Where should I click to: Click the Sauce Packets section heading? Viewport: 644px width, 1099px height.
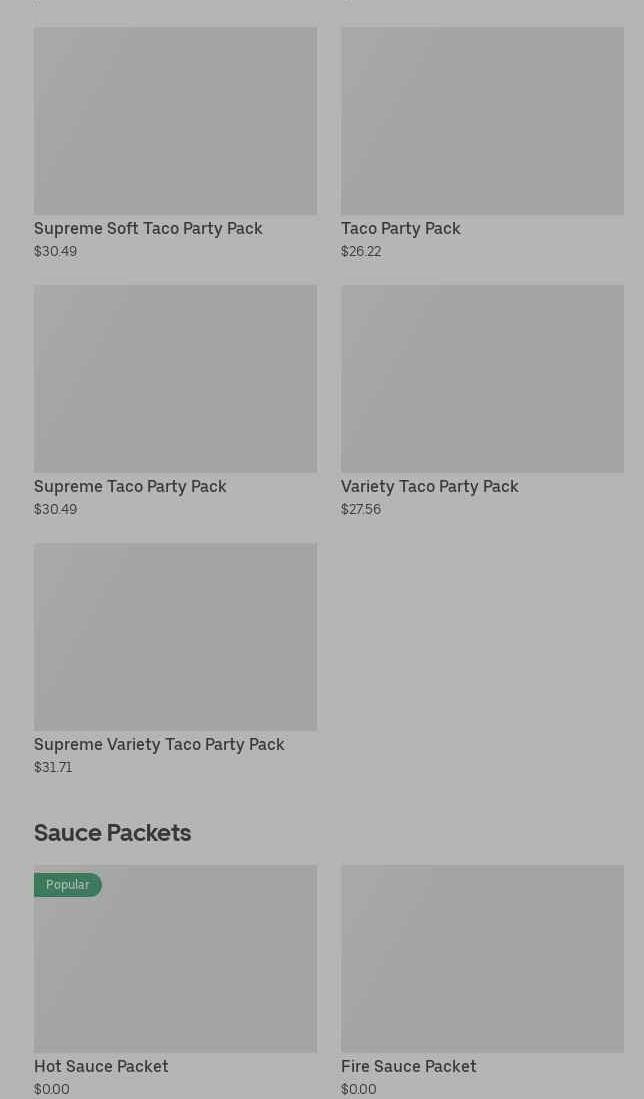click(x=112, y=833)
